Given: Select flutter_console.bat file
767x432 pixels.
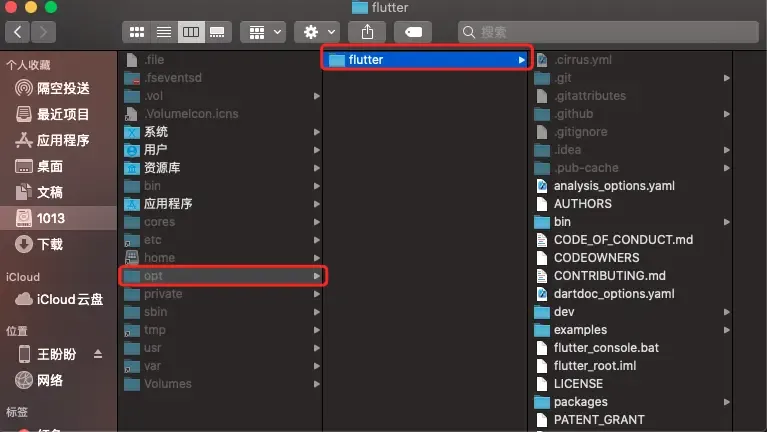Looking at the screenshot, I should [631, 348].
